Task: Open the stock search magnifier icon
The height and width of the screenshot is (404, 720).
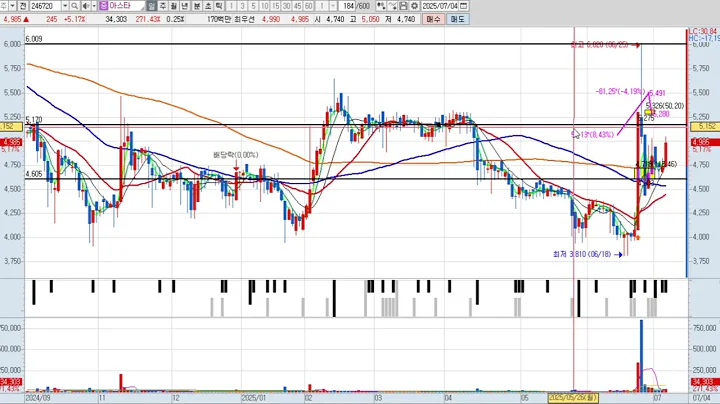Action: click(x=74, y=6)
